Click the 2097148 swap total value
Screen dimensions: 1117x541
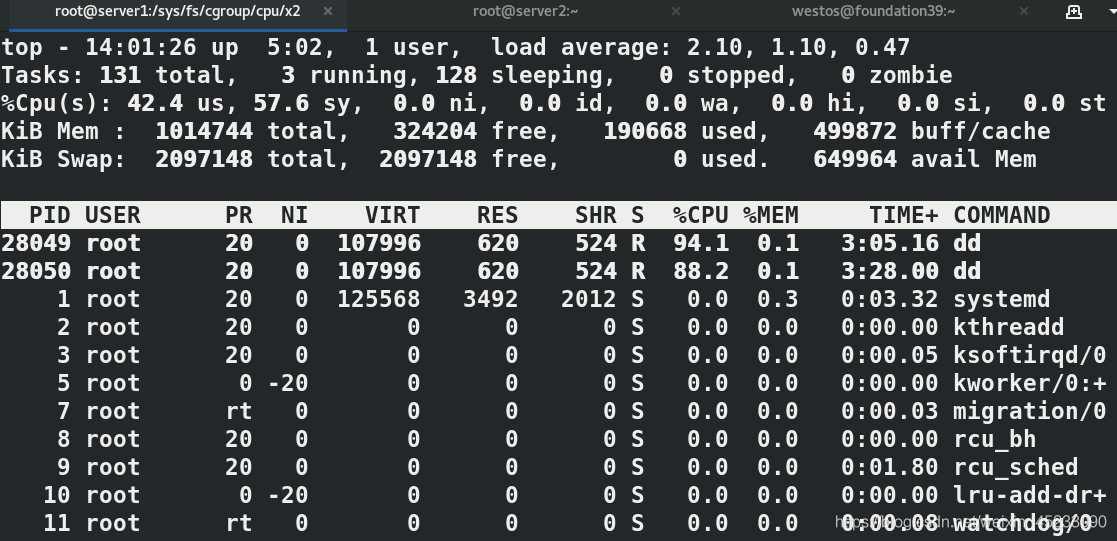pos(204,159)
